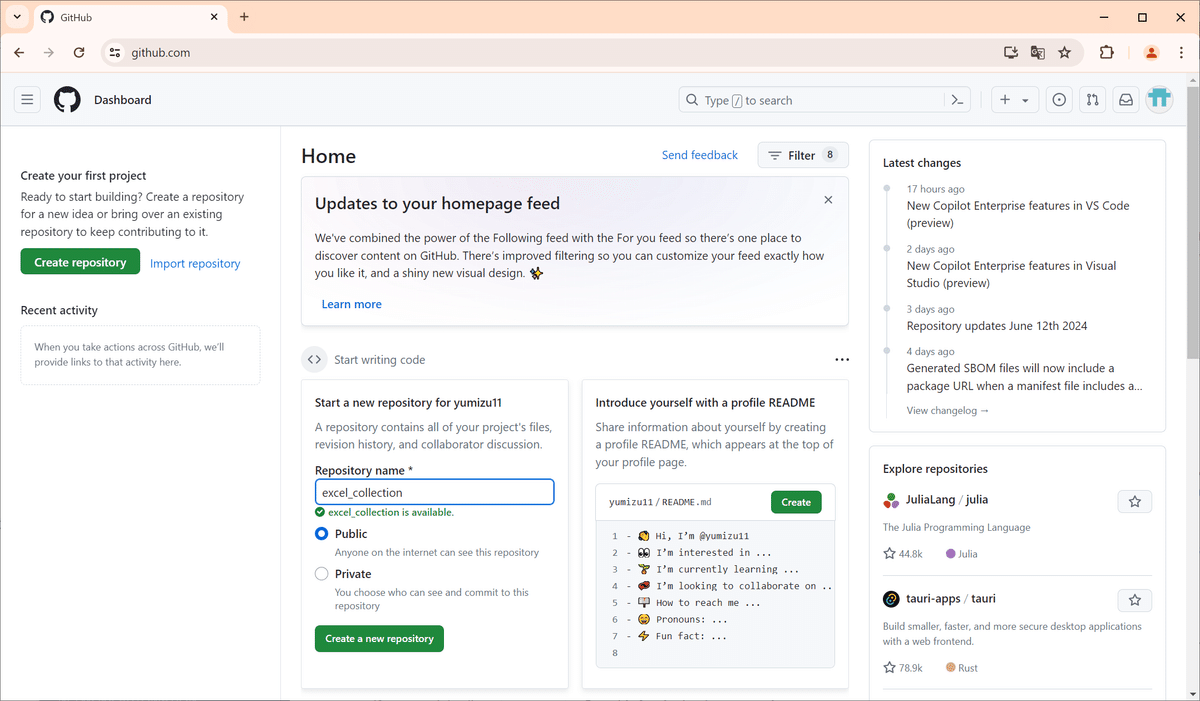1200x701 pixels.
Task: Click the translate page icon
Action: coord(1038,52)
